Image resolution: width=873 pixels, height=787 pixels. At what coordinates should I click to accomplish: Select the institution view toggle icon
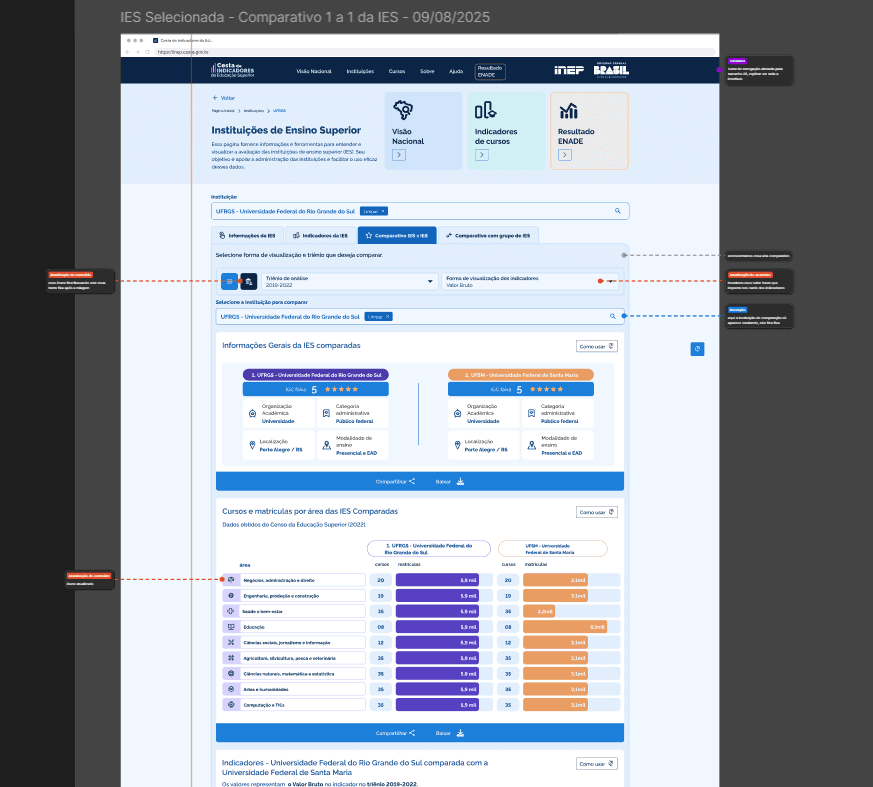pos(249,282)
